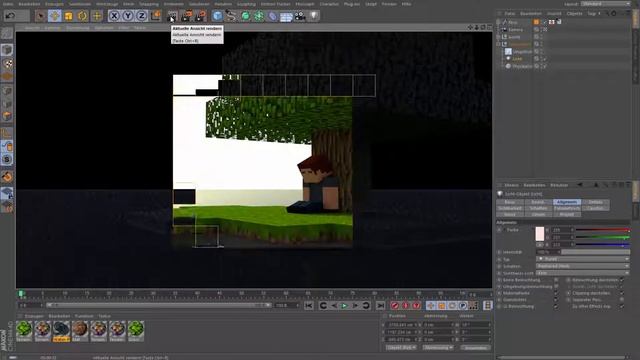Click the Intensität slider bar
Viewport: 640px width, 360px height.
click(x=596, y=252)
